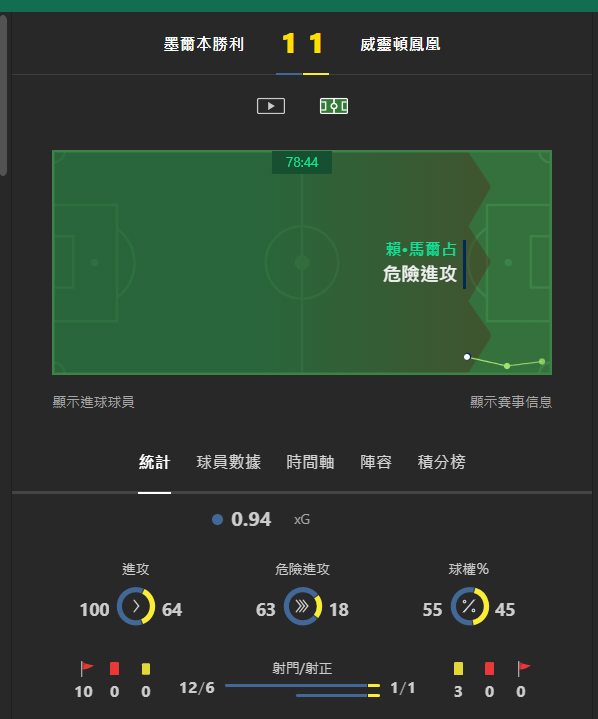Image resolution: width=598 pixels, height=719 pixels.
Task: Switch to the 陣容 lineup tab
Action: click(x=376, y=462)
